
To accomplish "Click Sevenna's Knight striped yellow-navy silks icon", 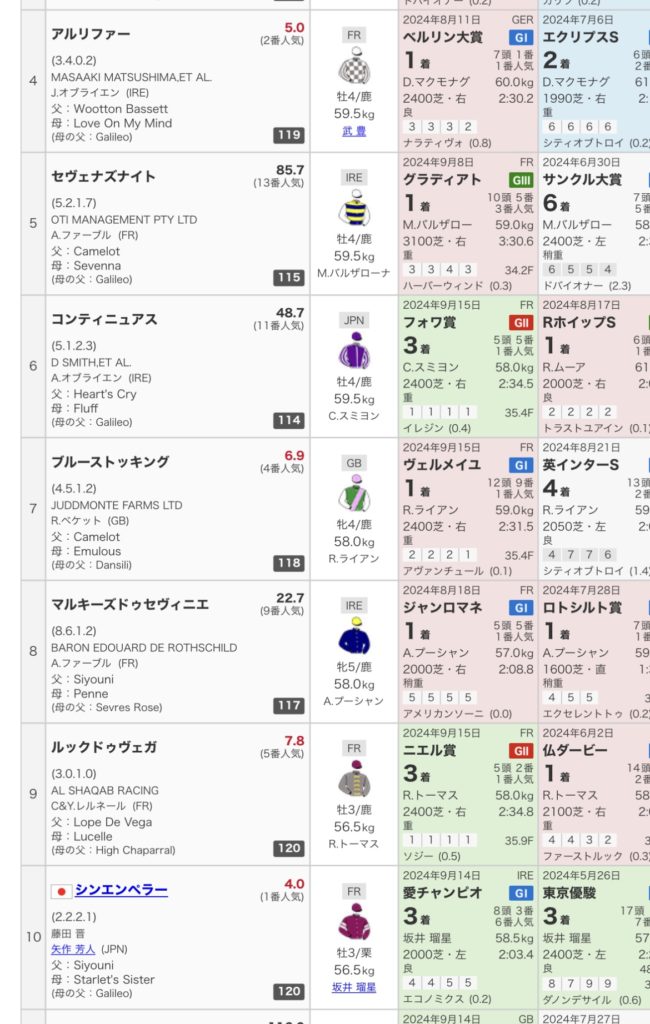I will click(x=354, y=210).
